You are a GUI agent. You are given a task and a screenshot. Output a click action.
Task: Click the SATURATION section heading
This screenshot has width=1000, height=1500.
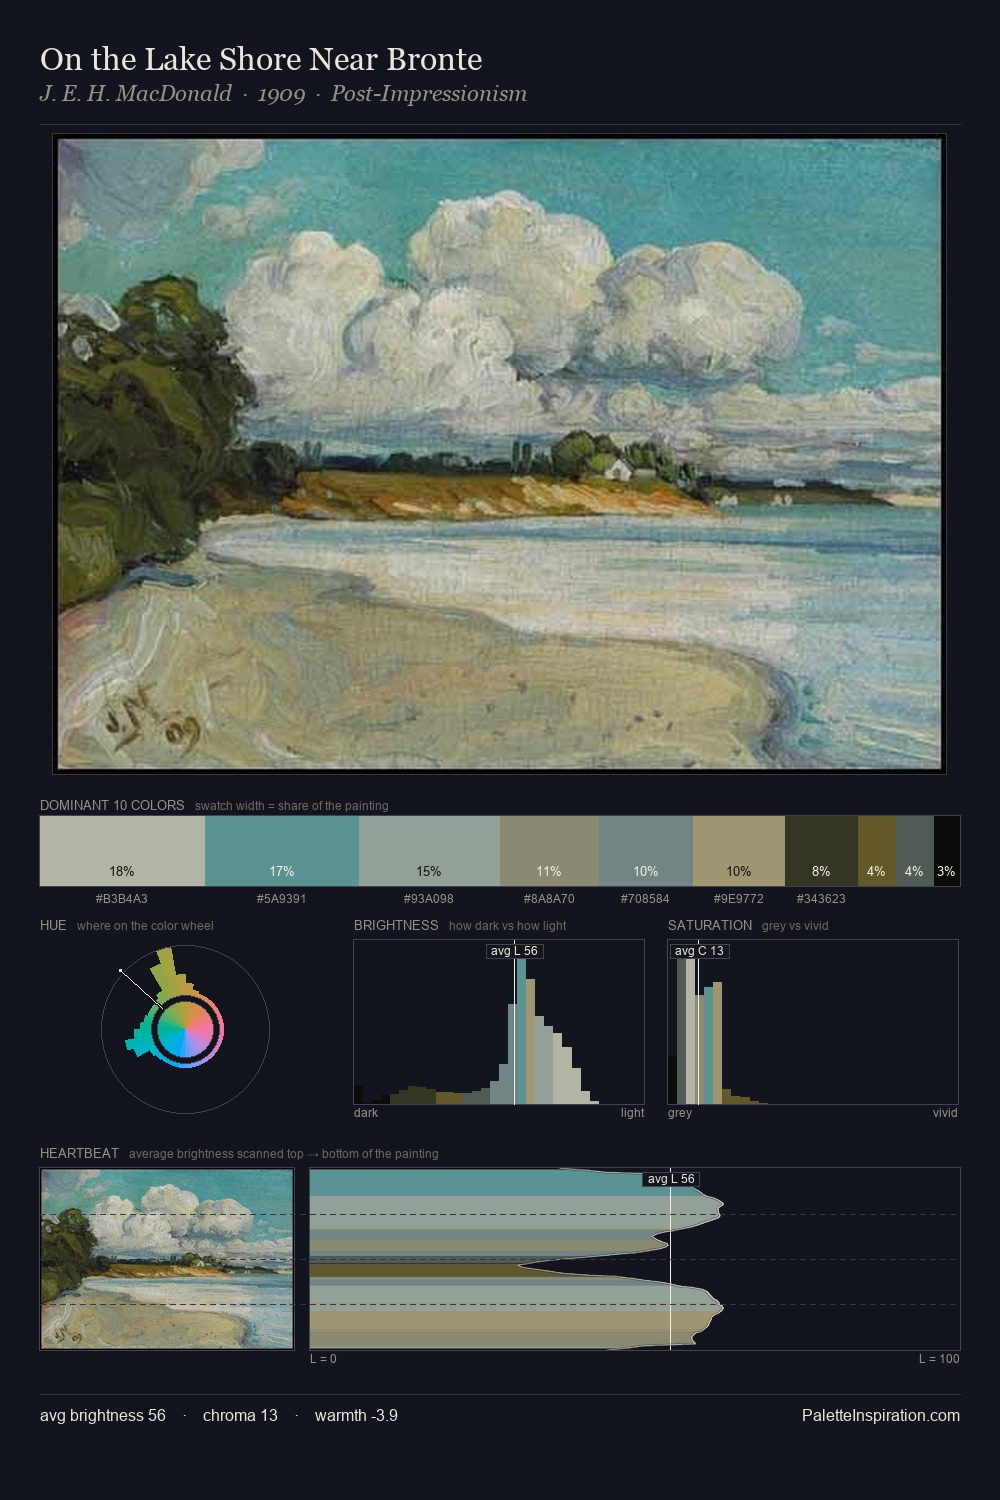710,925
